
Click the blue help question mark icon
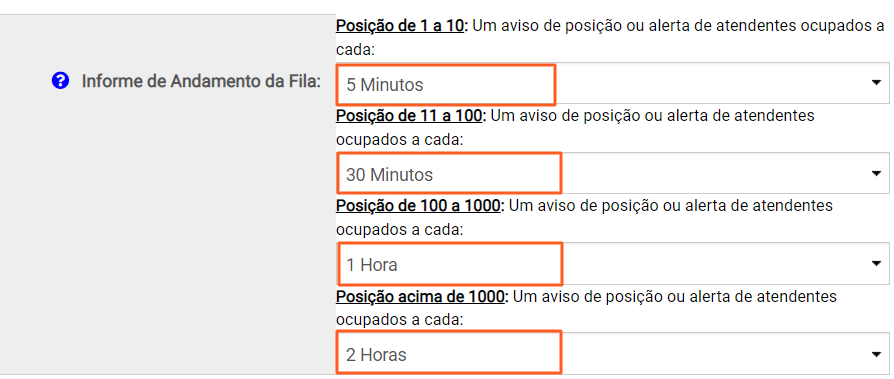pos(60,81)
